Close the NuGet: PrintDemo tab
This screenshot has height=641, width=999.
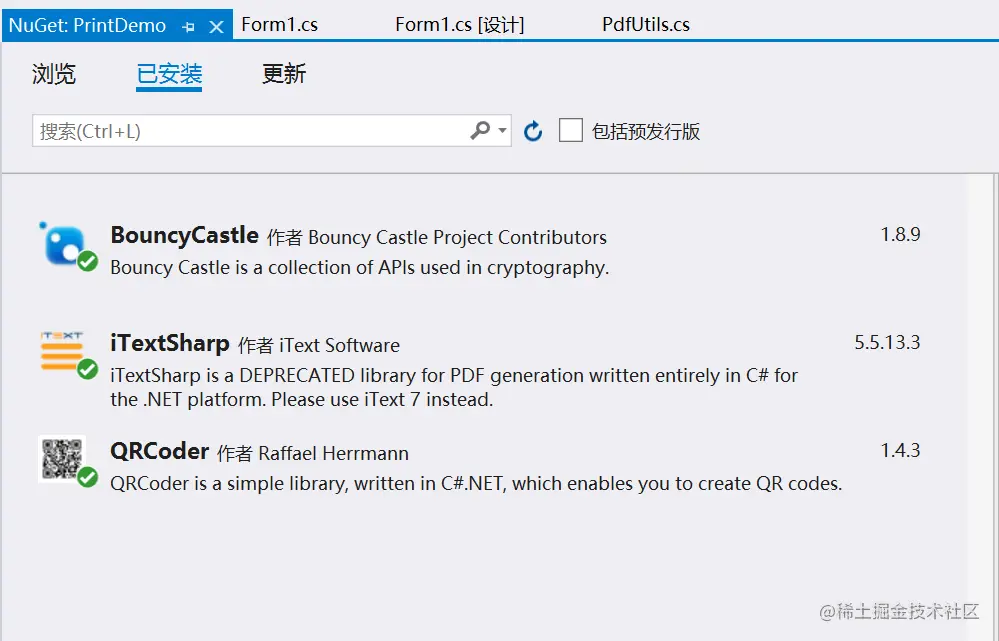pos(216,27)
